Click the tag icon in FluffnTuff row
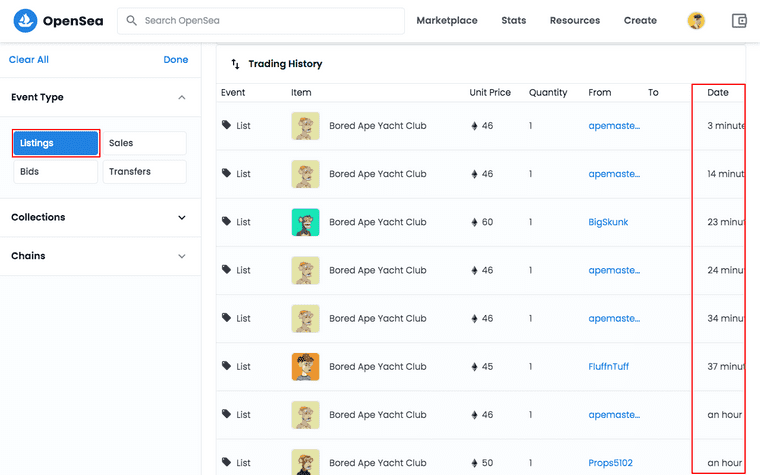The width and height of the screenshot is (760, 475). point(226,365)
